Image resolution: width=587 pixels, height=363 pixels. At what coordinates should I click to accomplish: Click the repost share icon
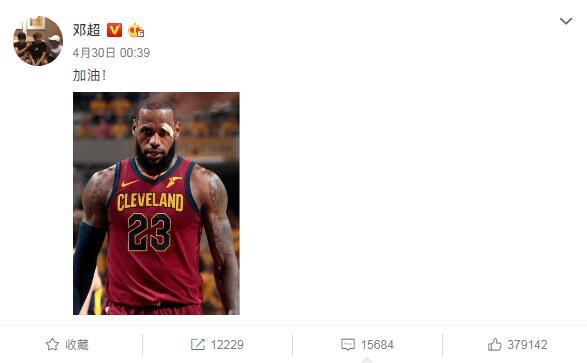(x=198, y=344)
